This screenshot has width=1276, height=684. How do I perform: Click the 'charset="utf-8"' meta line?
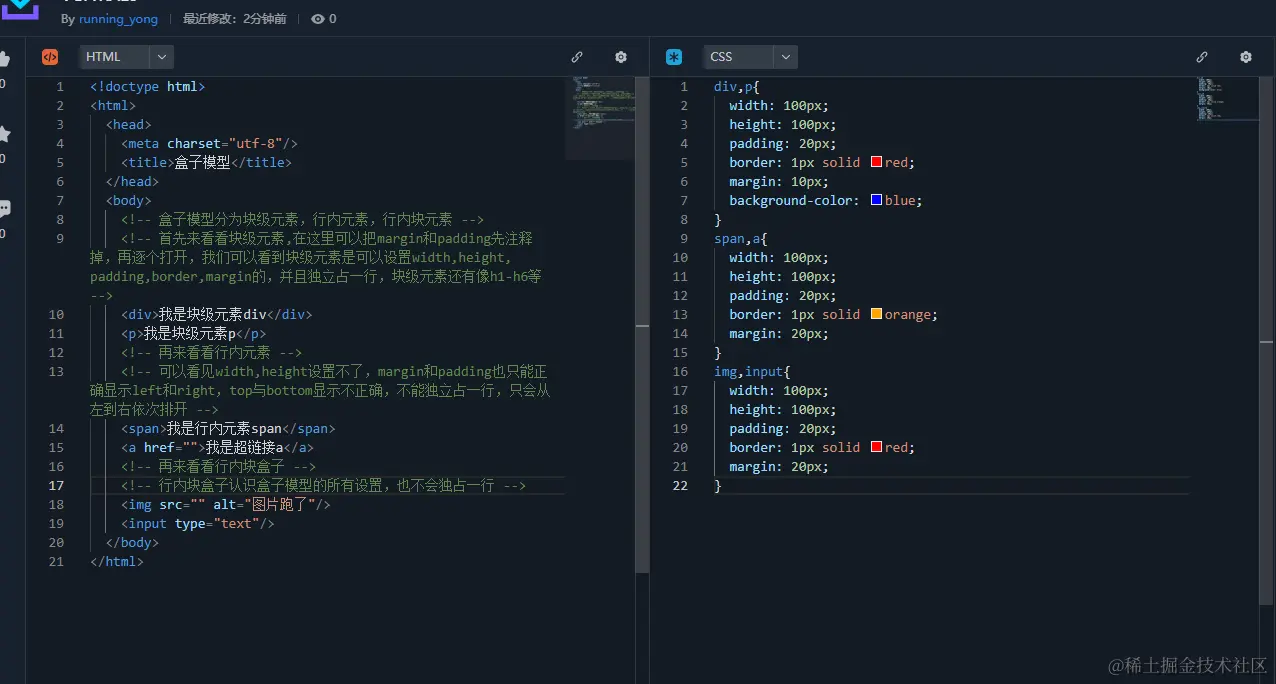click(x=210, y=143)
